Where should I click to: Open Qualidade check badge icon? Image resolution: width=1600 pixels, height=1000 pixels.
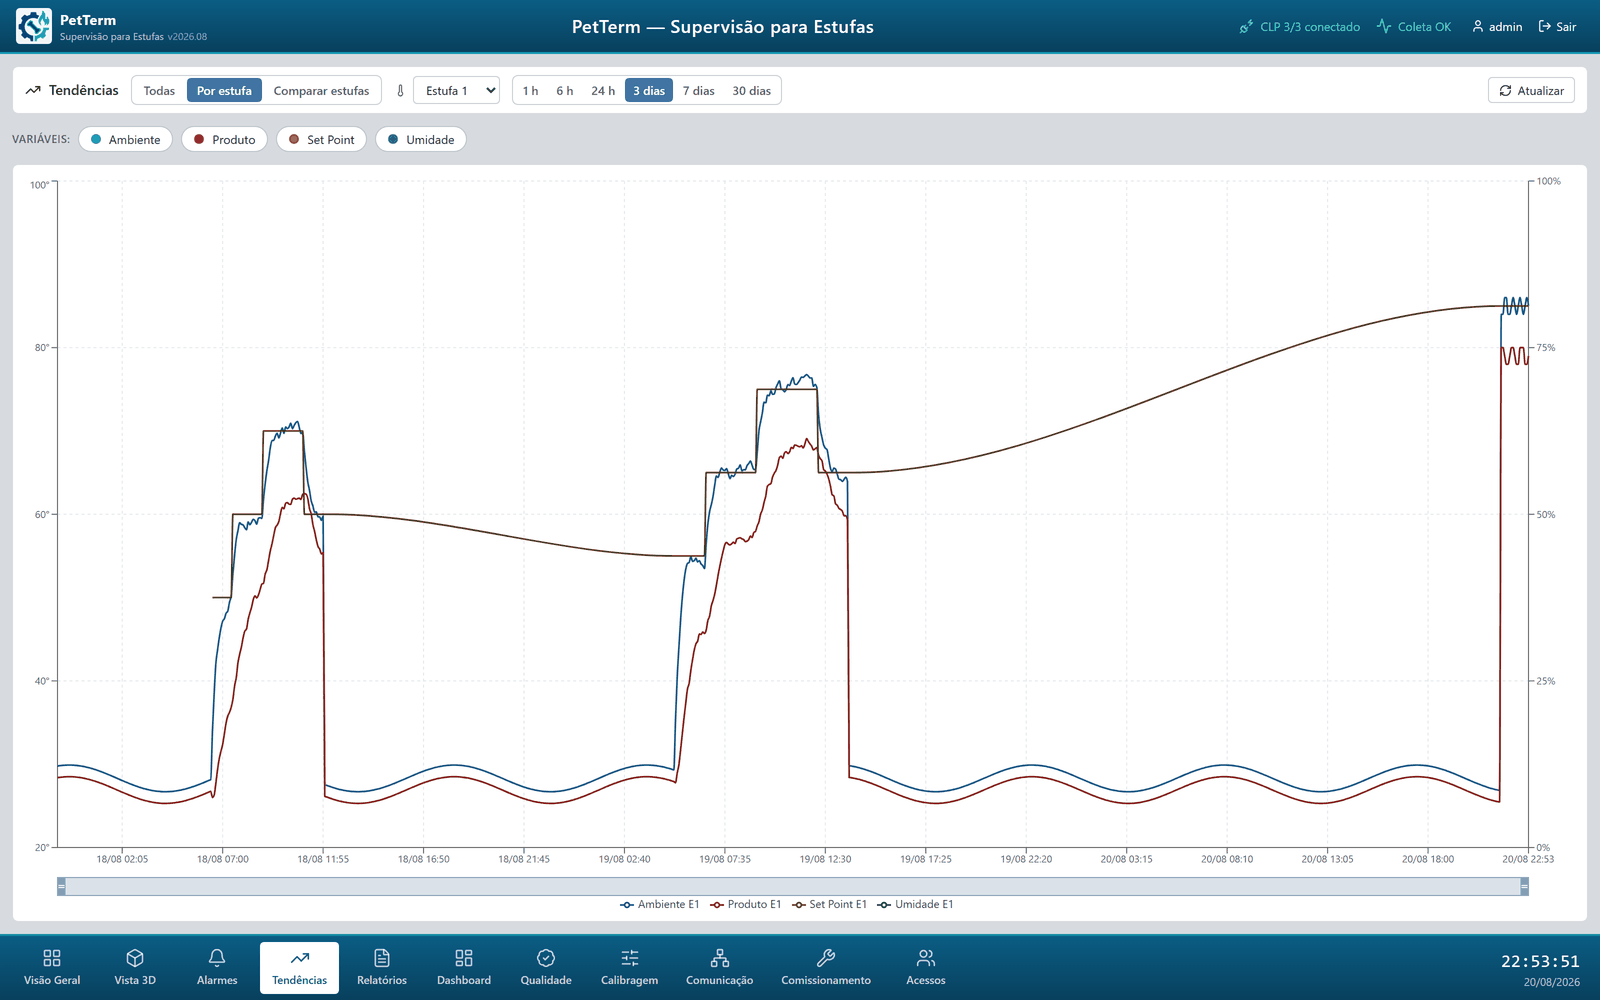pyautogui.click(x=546, y=958)
